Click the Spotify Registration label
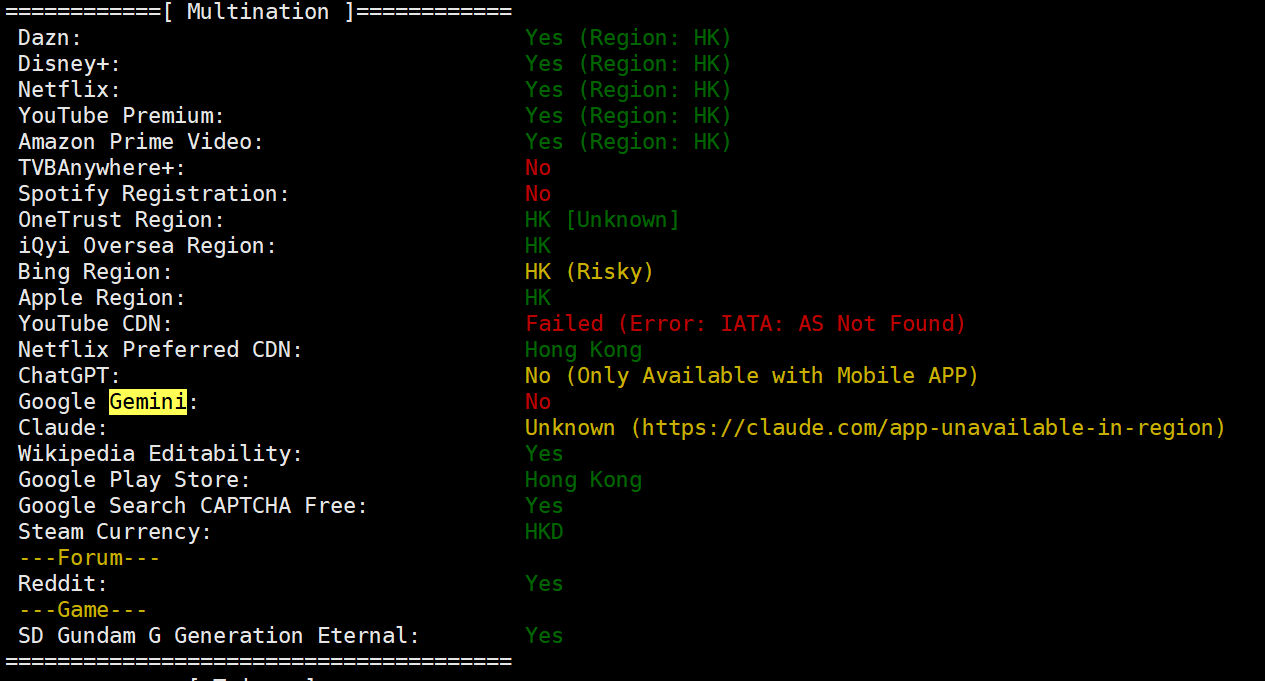The width and height of the screenshot is (1265, 681). (154, 194)
